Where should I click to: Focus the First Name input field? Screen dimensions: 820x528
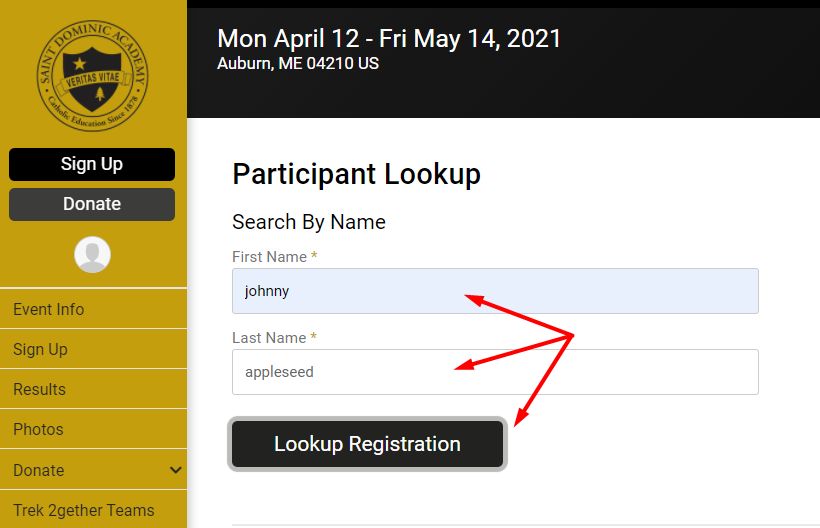coord(495,291)
